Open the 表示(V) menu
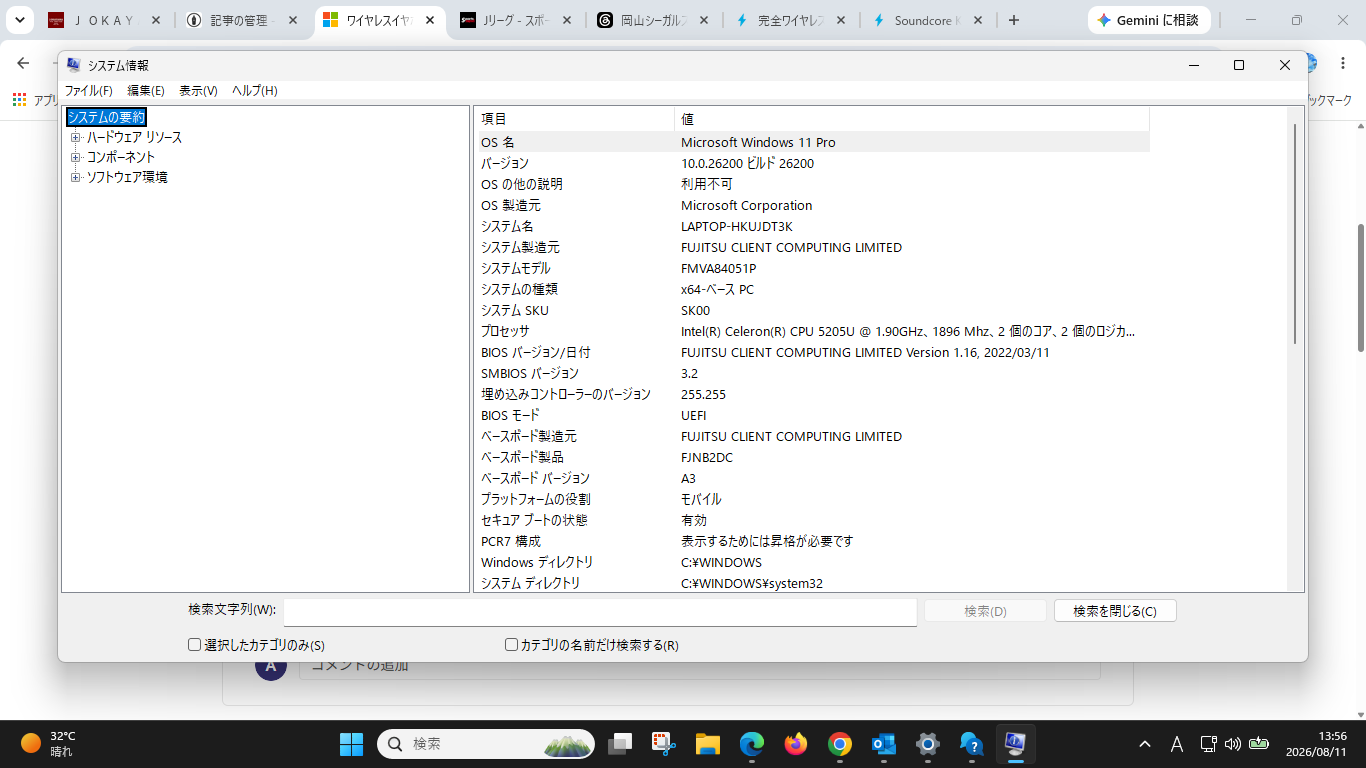The image size is (1366, 768). pos(198,90)
